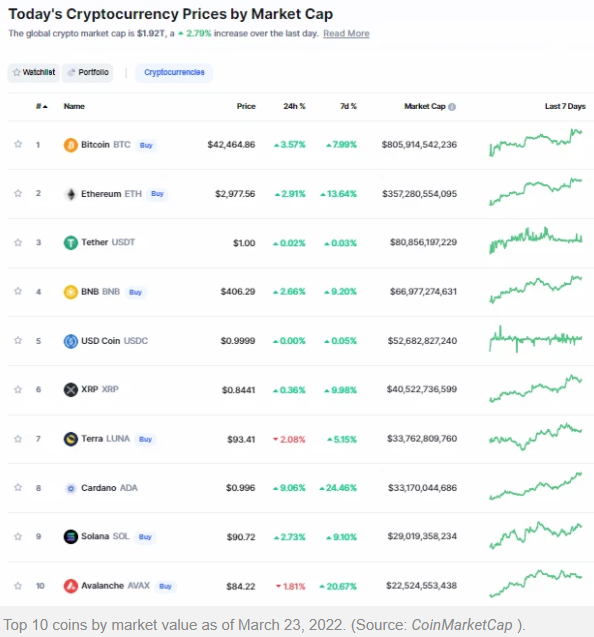The width and height of the screenshot is (594, 637).
Task: Sort the table by the Price header
Action: 246,106
